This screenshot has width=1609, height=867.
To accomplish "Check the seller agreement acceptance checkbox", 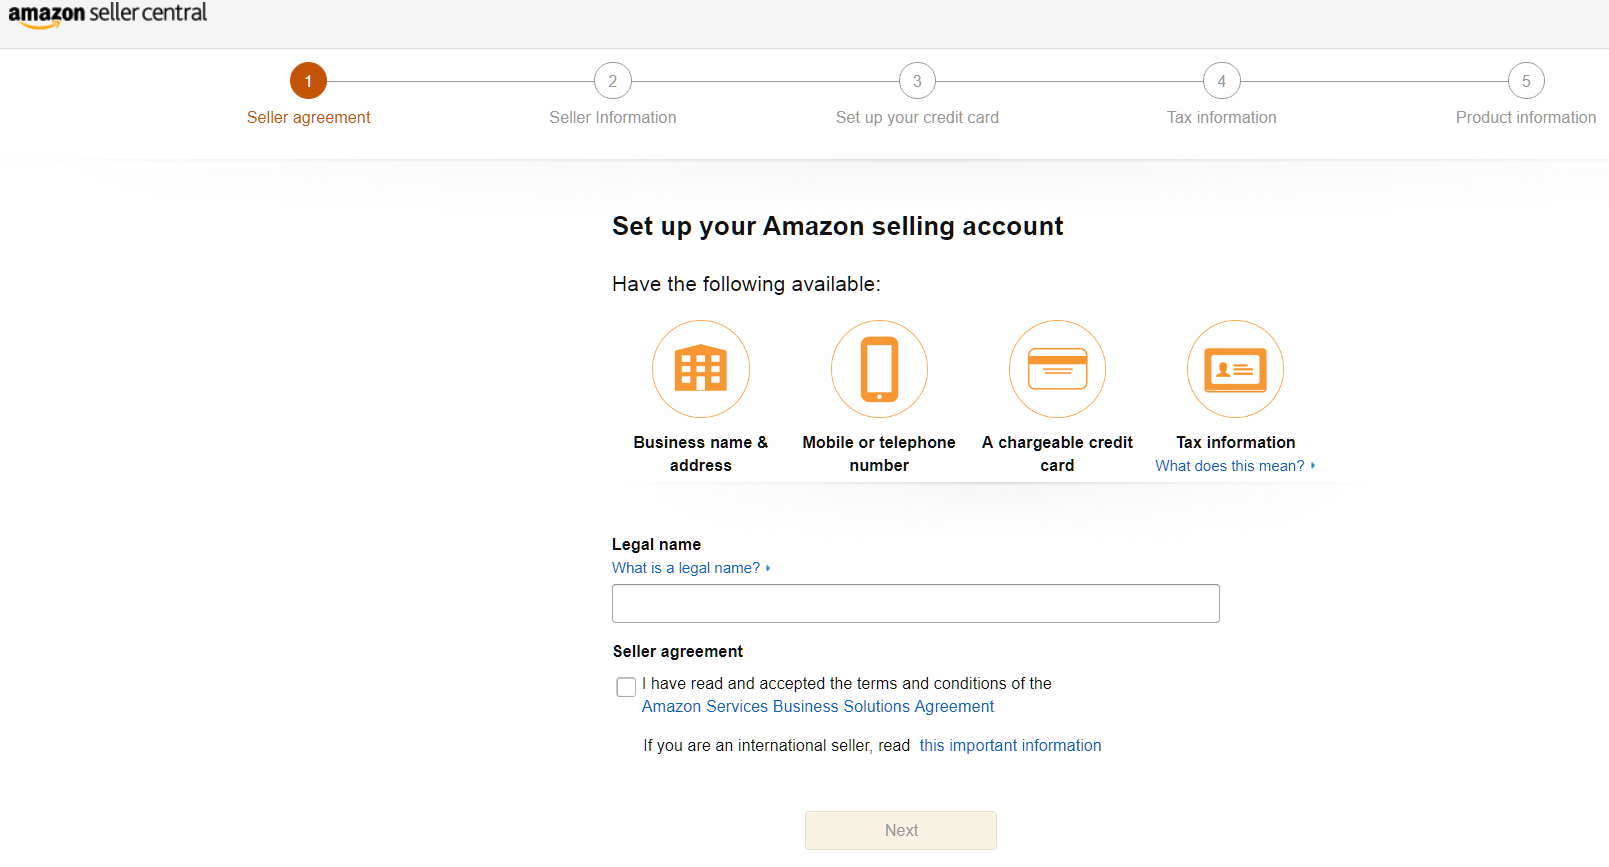I will (x=626, y=687).
